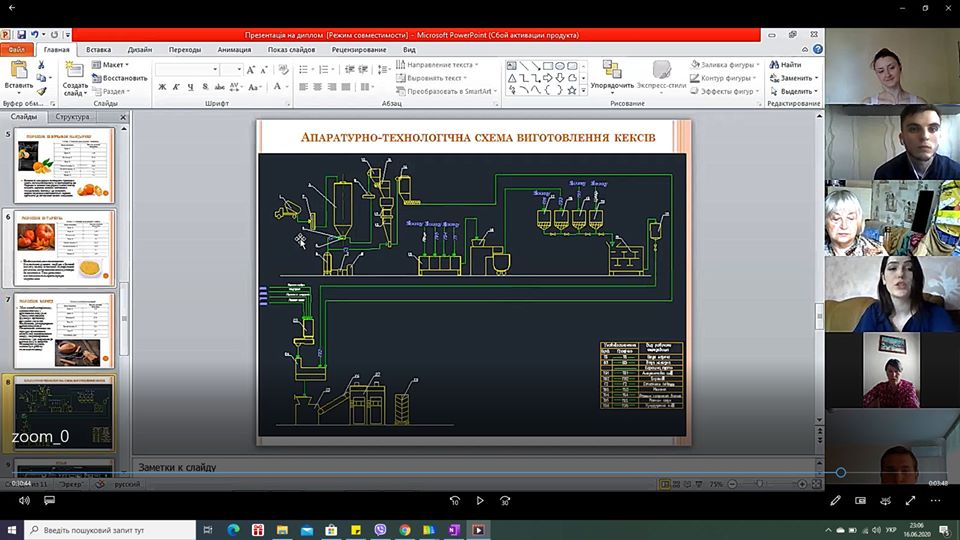Click the Create Slide (Создать слайд) icon

(x=75, y=70)
